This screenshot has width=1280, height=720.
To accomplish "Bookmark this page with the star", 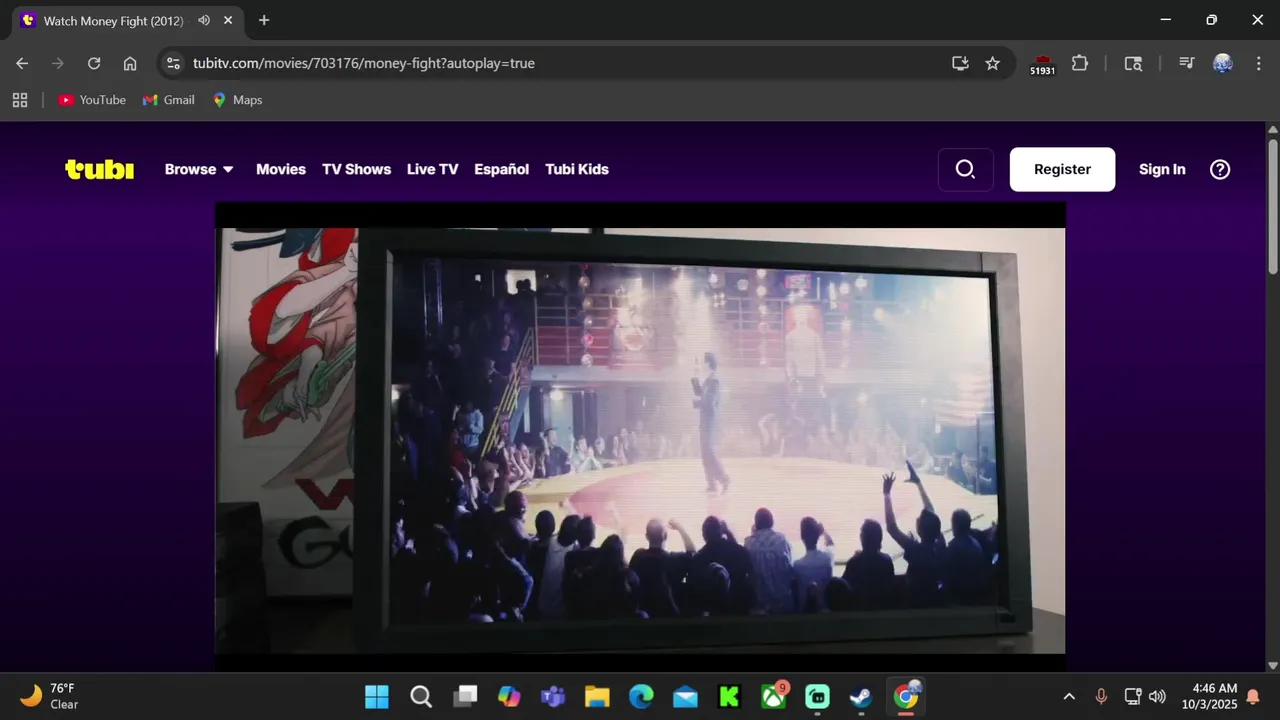I will pyautogui.click(x=992, y=63).
